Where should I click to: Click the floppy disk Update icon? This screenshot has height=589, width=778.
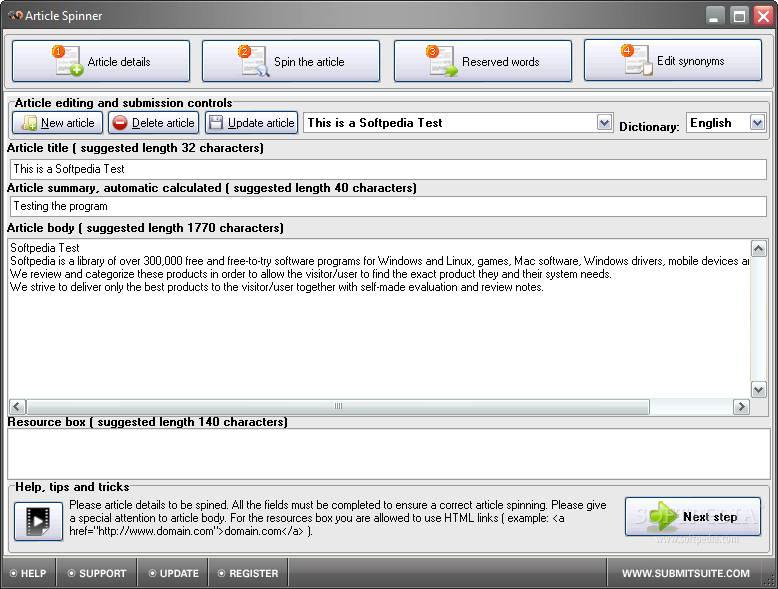216,123
